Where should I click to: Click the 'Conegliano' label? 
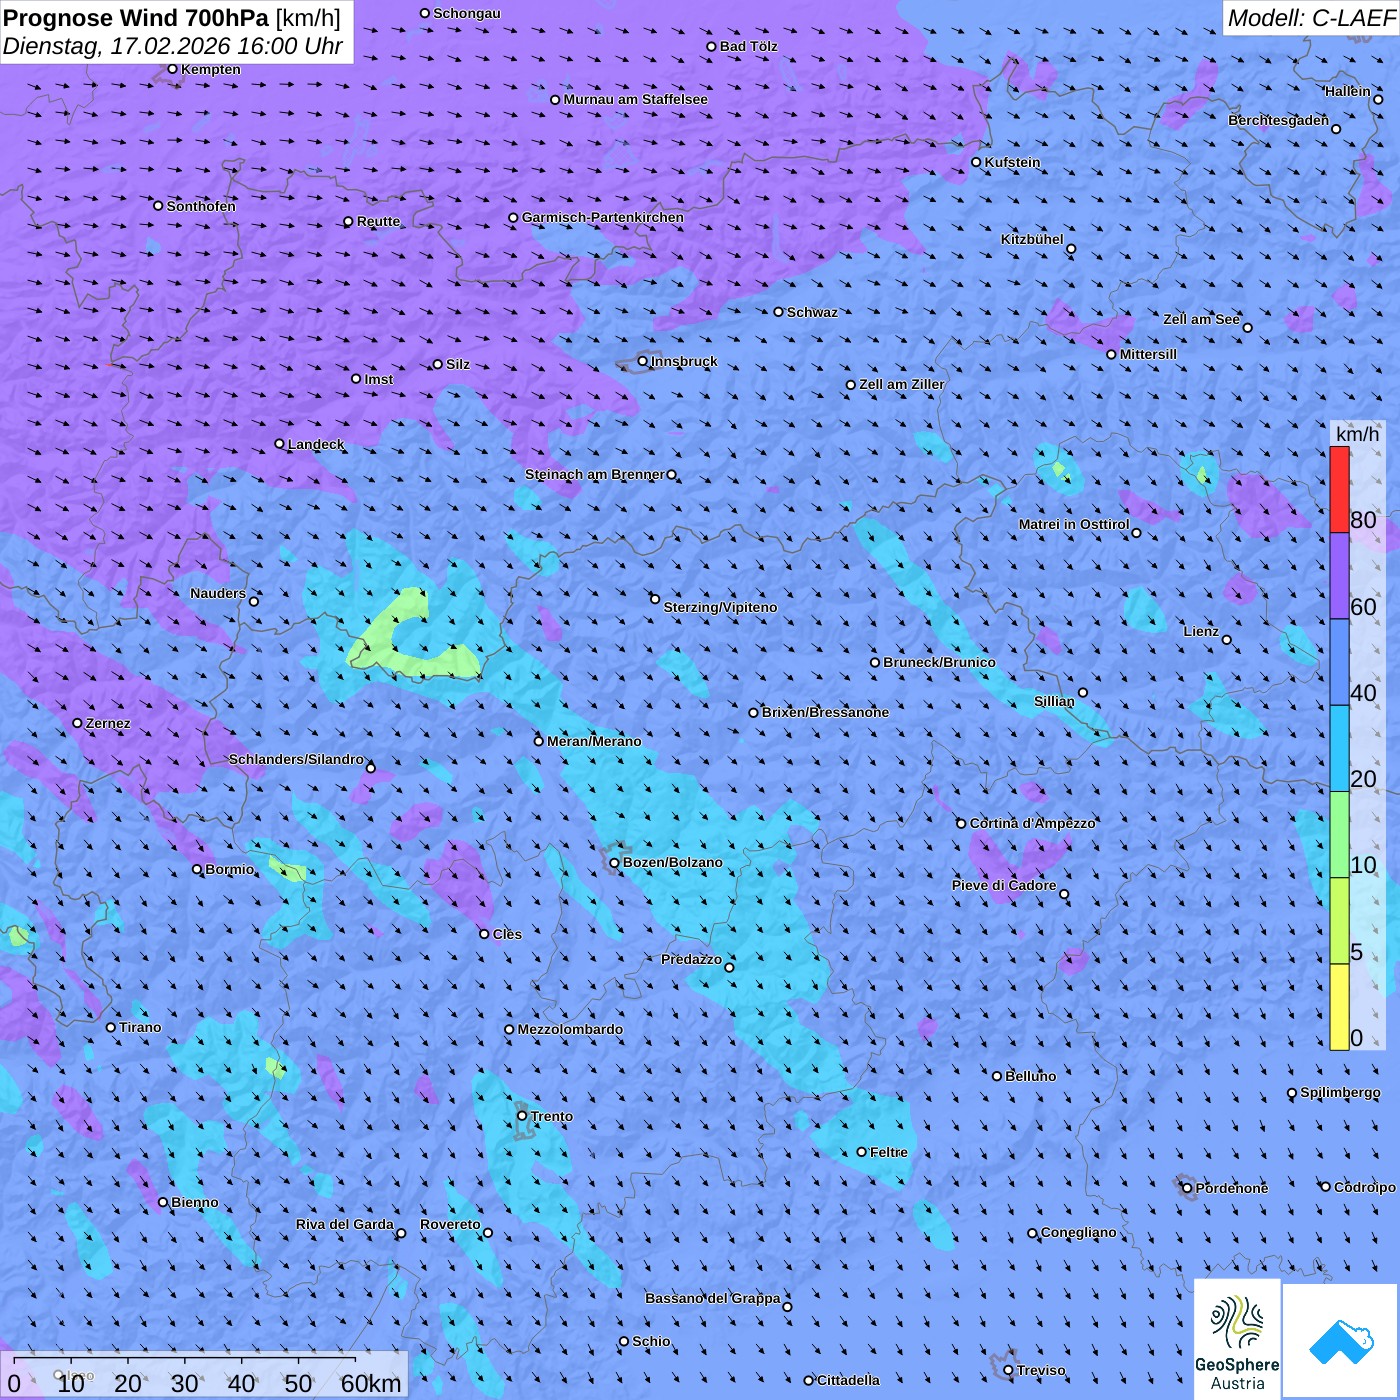[1078, 1232]
